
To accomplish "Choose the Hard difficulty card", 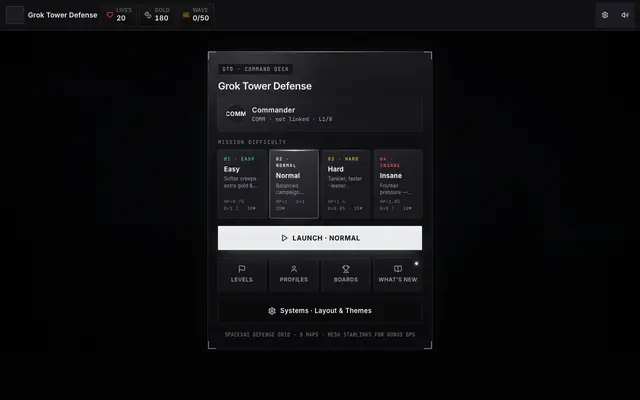I will [346, 184].
